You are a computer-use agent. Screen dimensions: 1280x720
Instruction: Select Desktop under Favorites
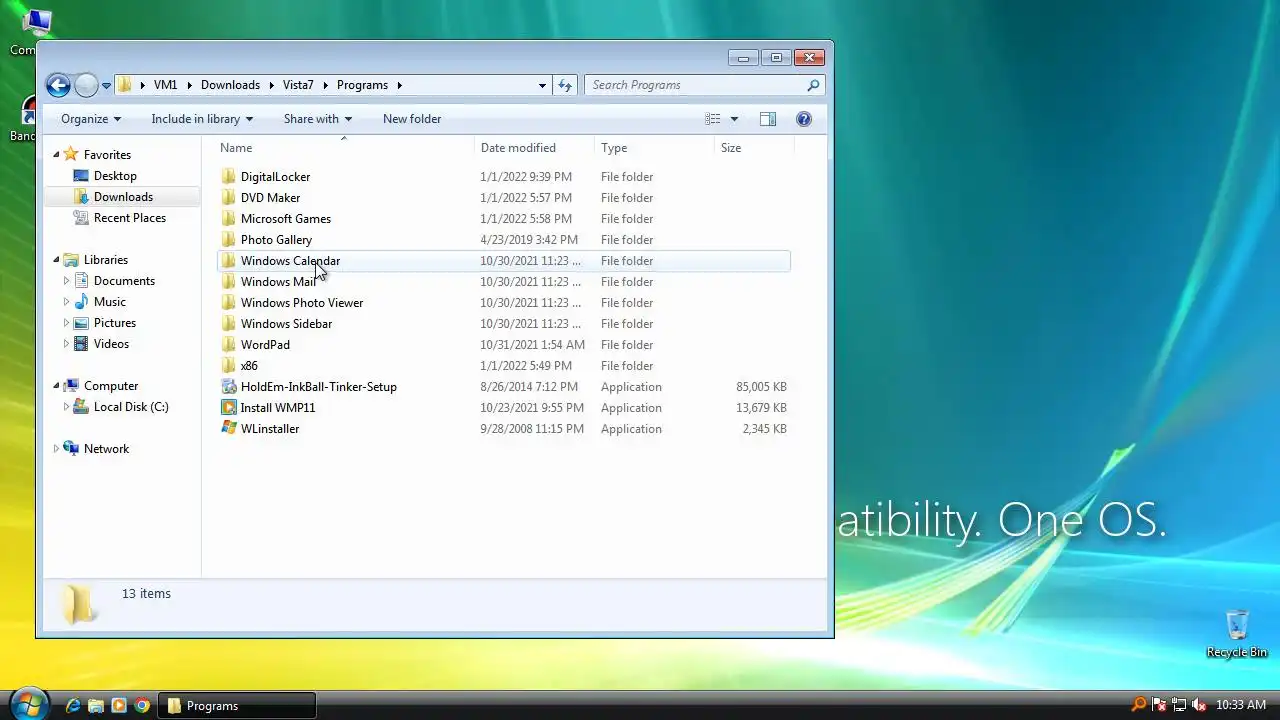pos(115,176)
